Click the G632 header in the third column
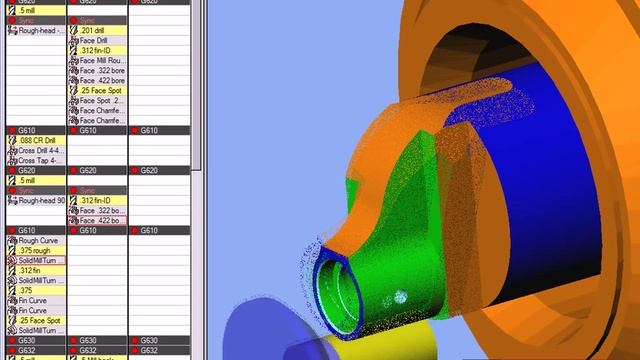This screenshot has height=360, width=640. click(159, 350)
